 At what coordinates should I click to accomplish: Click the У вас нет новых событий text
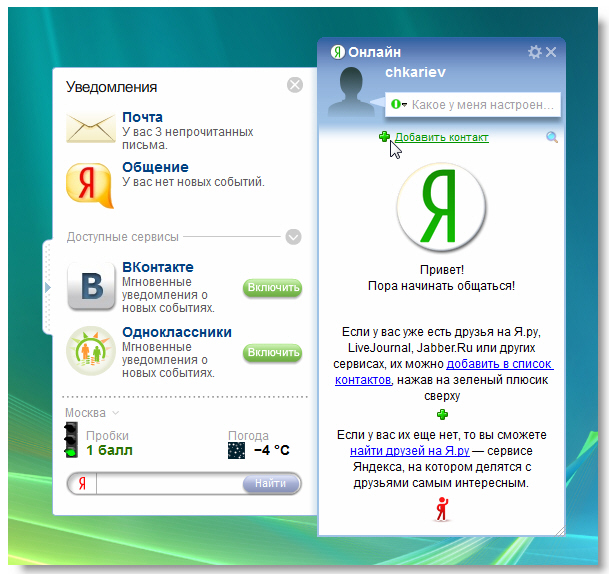[193, 182]
